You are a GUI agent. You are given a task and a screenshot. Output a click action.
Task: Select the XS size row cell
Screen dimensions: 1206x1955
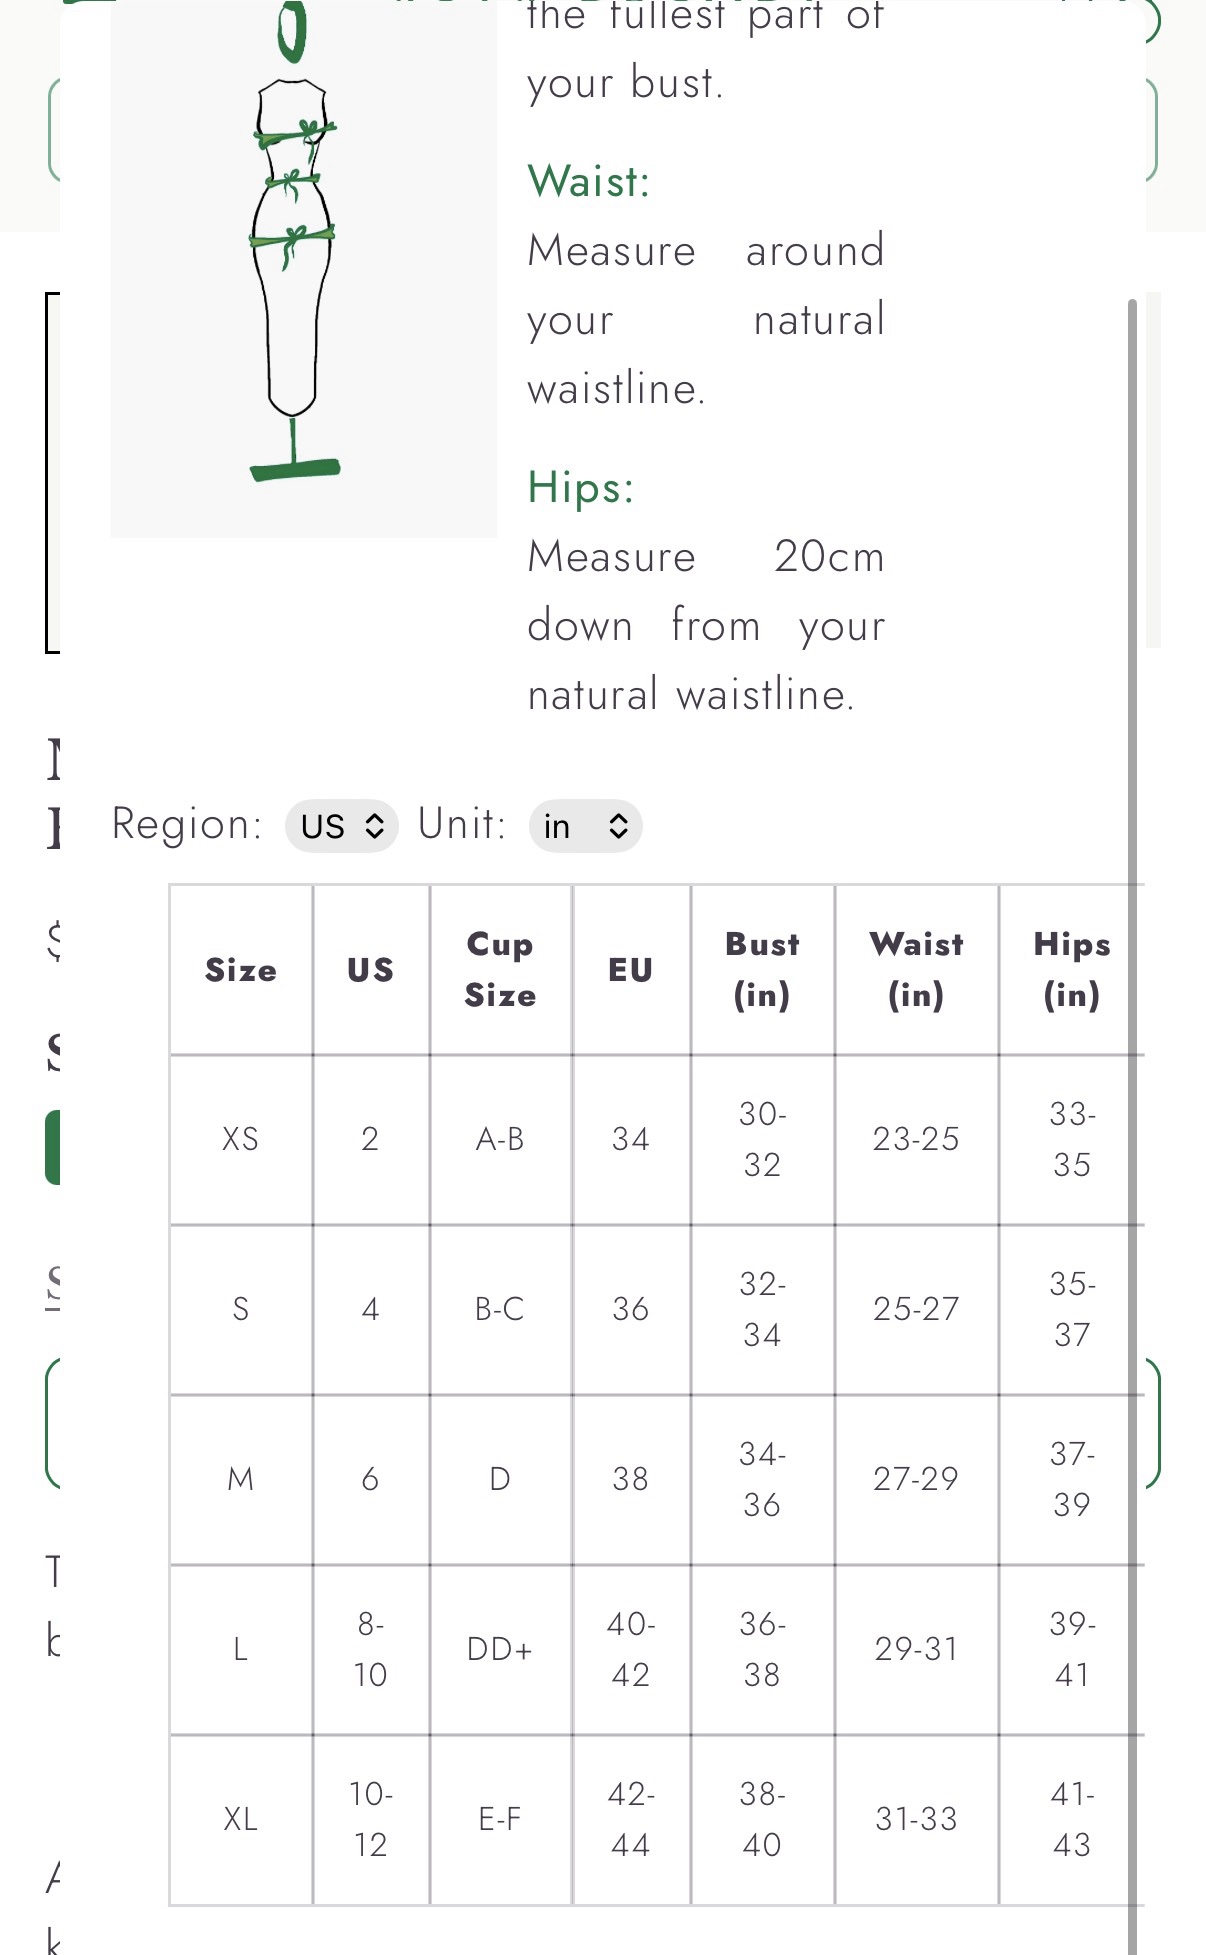(x=241, y=1139)
